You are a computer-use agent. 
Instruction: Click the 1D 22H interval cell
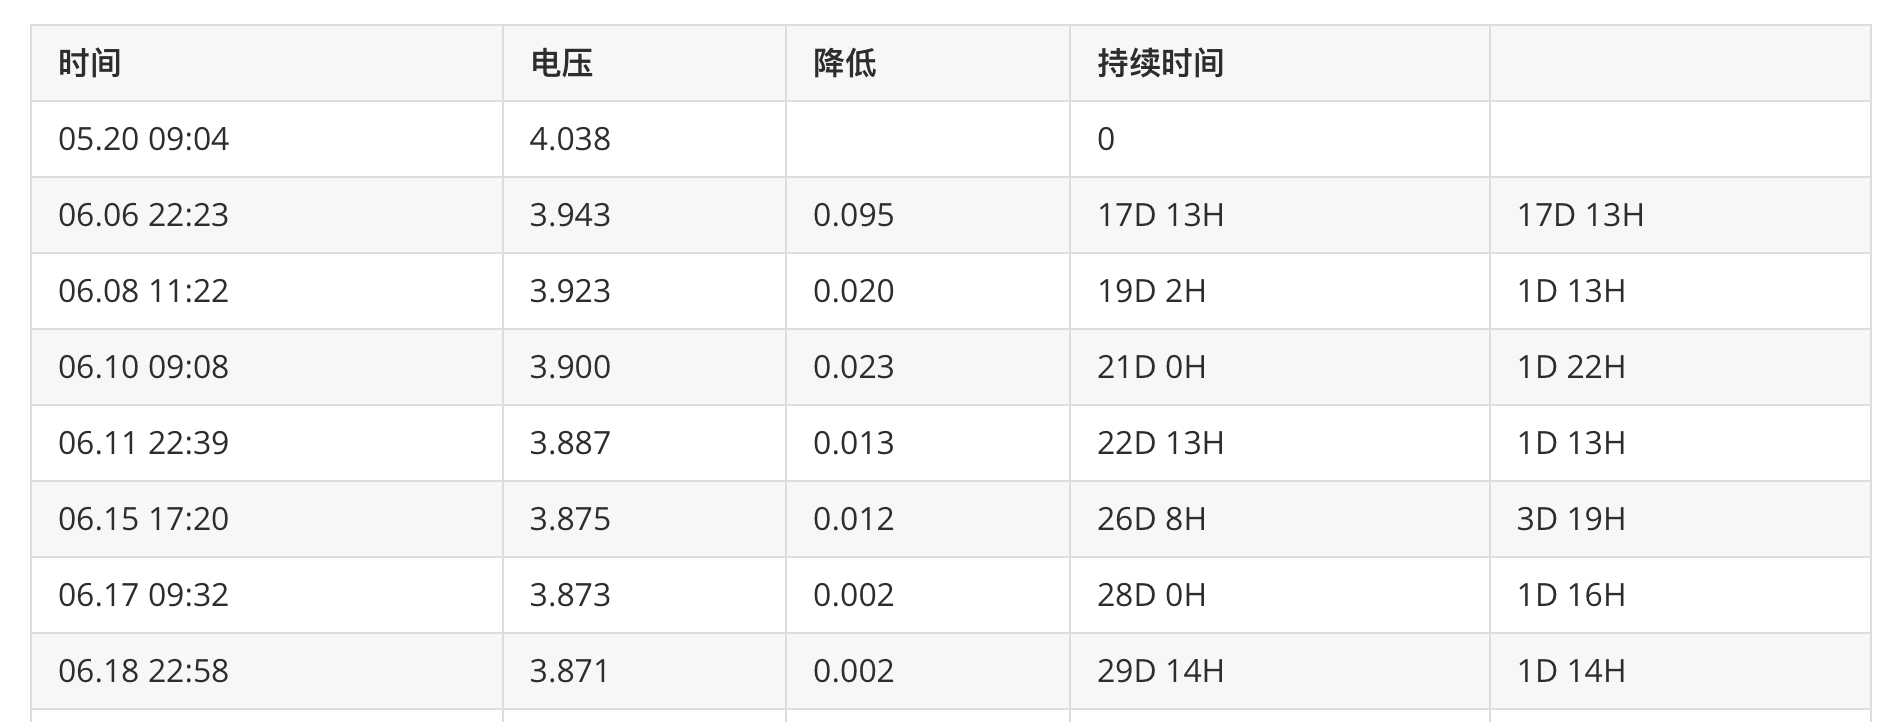(1571, 367)
